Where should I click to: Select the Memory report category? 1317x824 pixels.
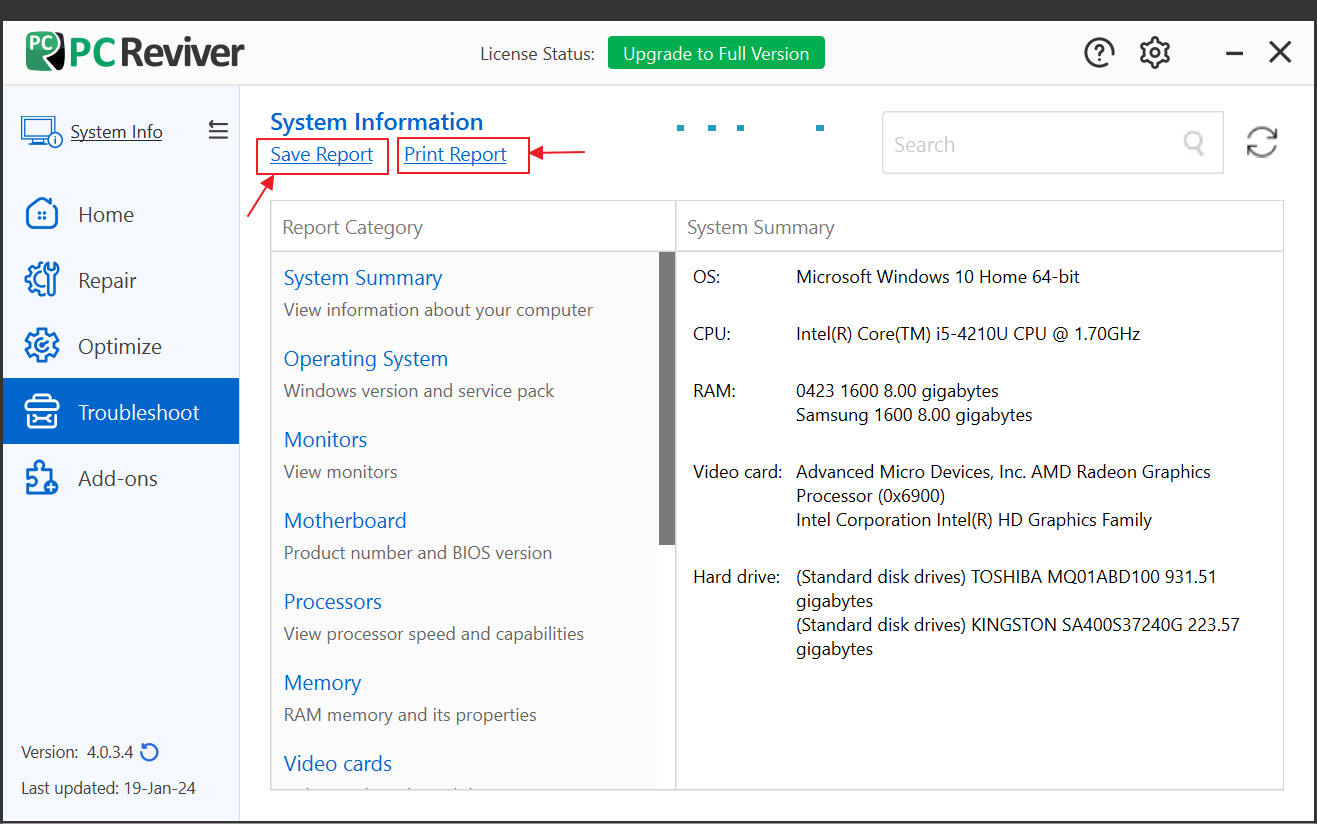coord(323,683)
